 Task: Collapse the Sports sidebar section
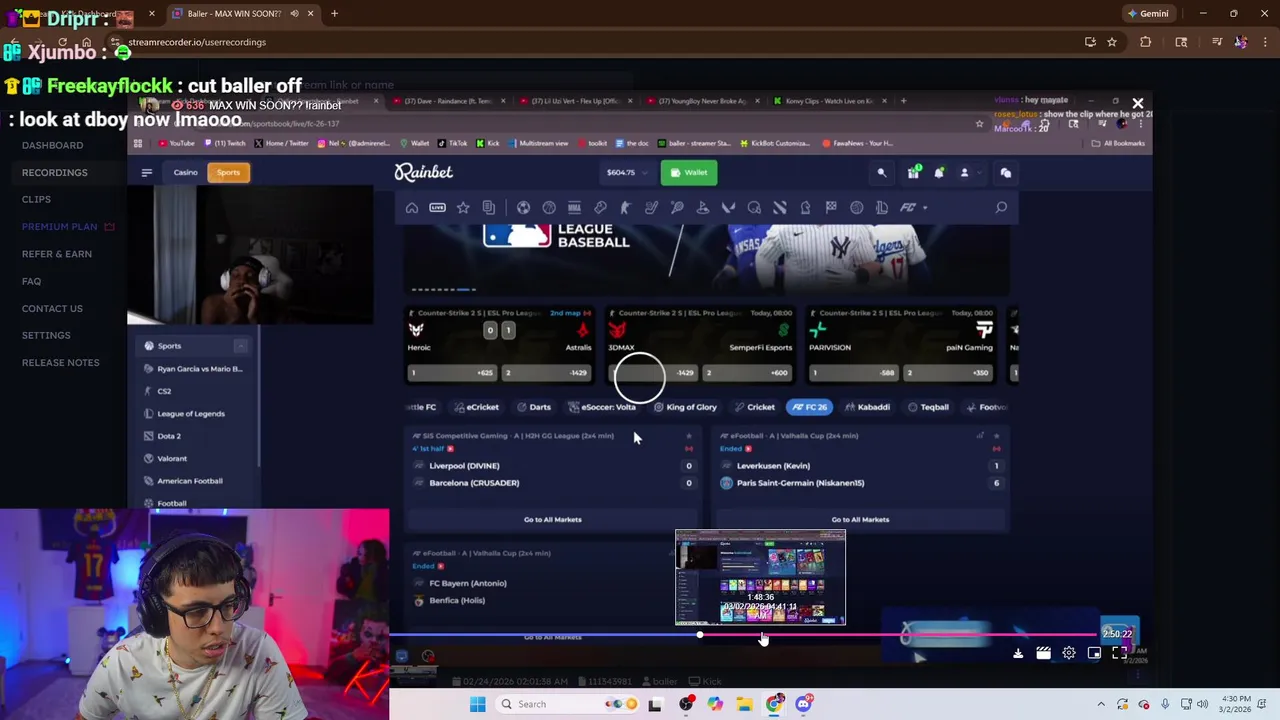tap(240, 346)
